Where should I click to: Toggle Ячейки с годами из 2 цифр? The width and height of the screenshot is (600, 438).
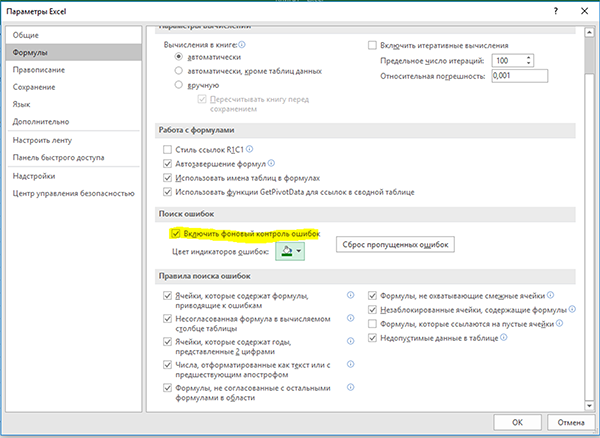167,342
